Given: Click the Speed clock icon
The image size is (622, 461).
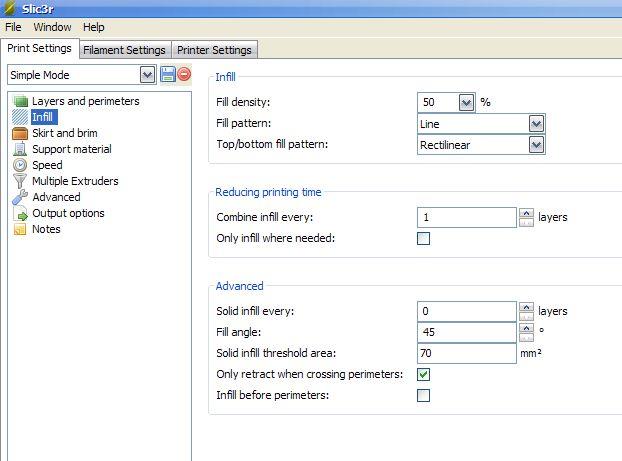Looking at the screenshot, I should (20, 165).
